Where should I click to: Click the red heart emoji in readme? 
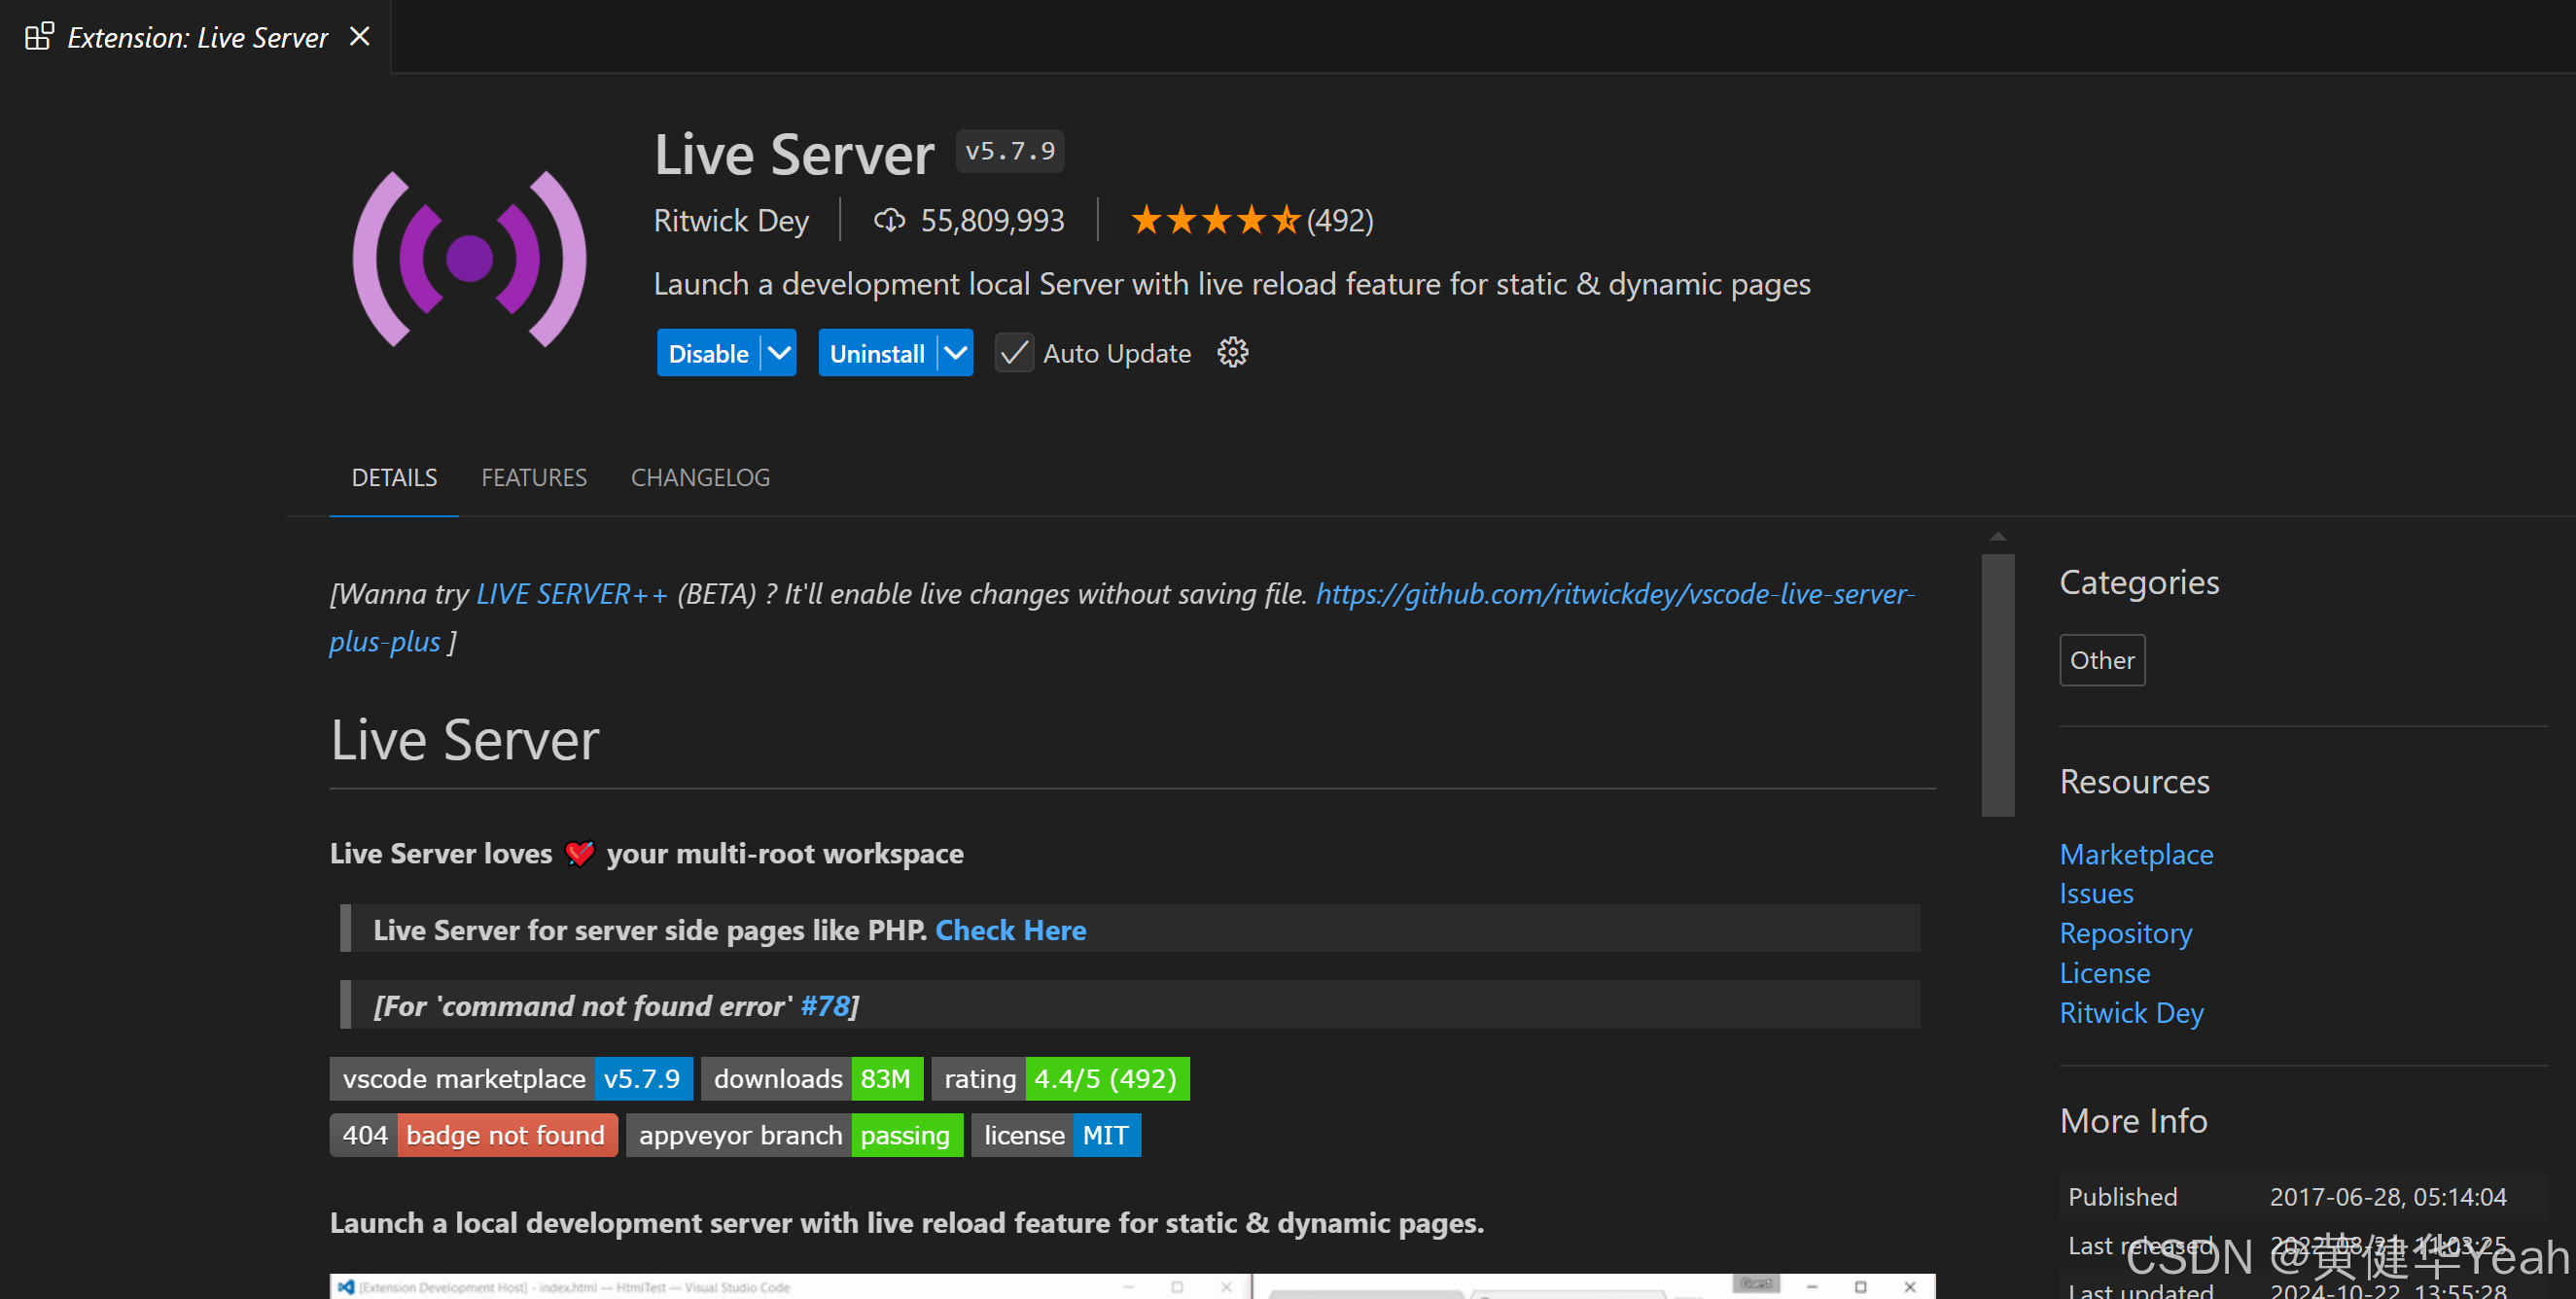(x=579, y=853)
